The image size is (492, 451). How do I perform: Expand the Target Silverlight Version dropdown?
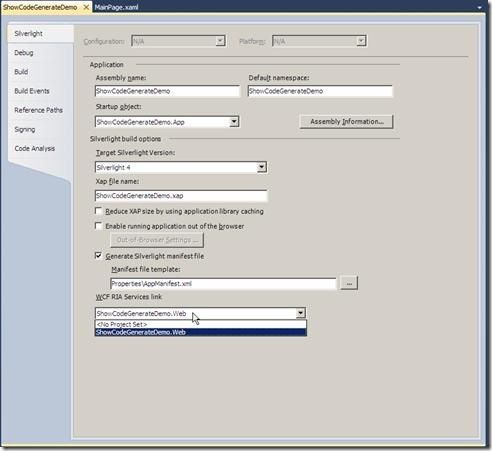tap(262, 167)
